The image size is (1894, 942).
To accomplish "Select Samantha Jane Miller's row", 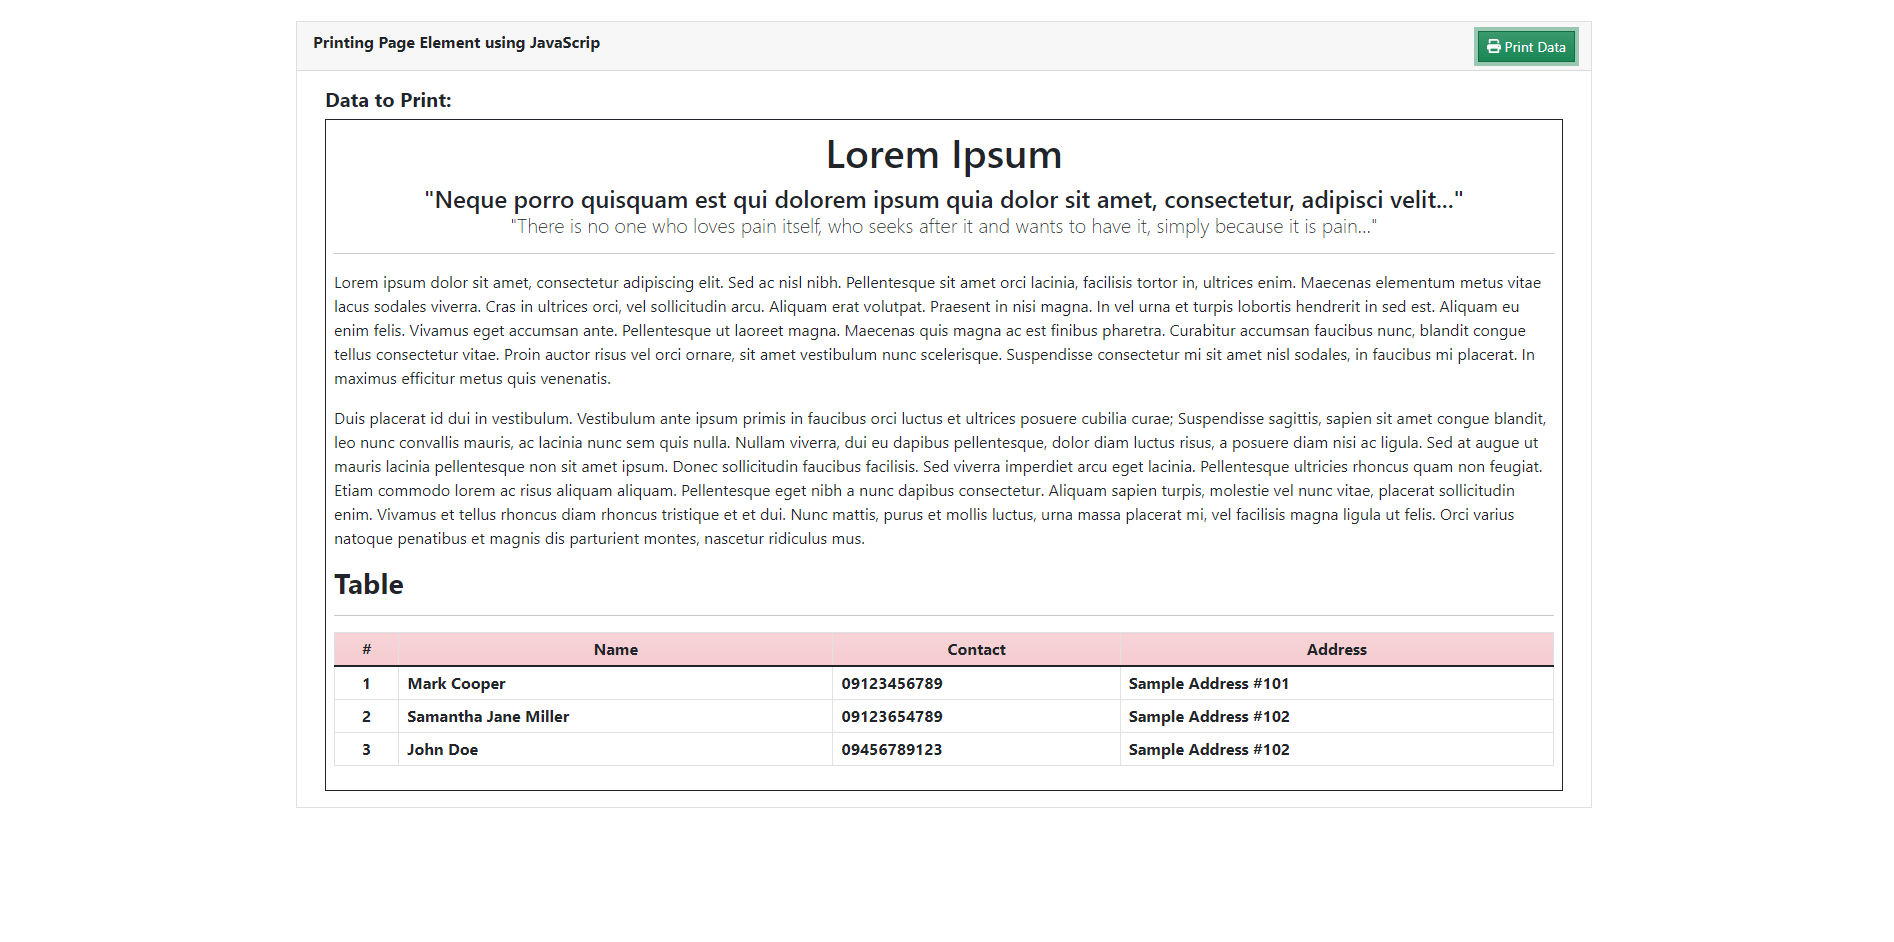I will pyautogui.click(x=487, y=716).
